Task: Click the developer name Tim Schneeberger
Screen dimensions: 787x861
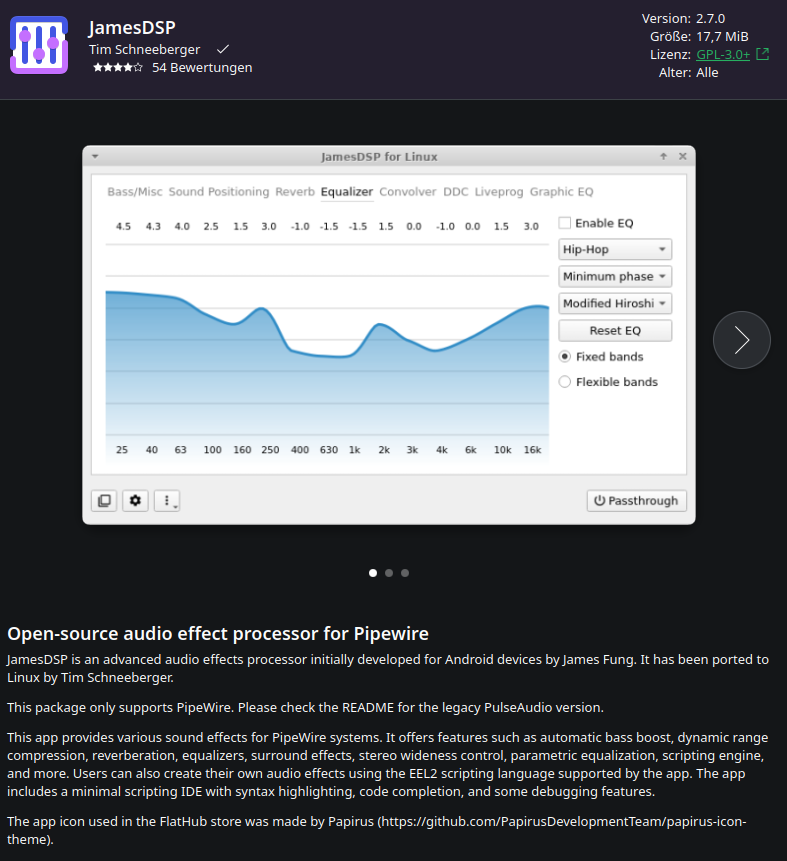Action: pos(144,49)
